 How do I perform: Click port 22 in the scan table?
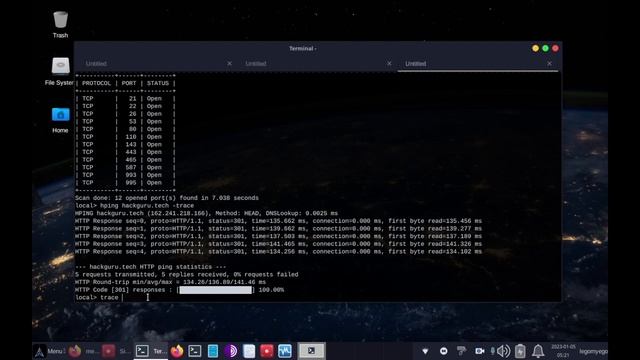tap(132, 106)
